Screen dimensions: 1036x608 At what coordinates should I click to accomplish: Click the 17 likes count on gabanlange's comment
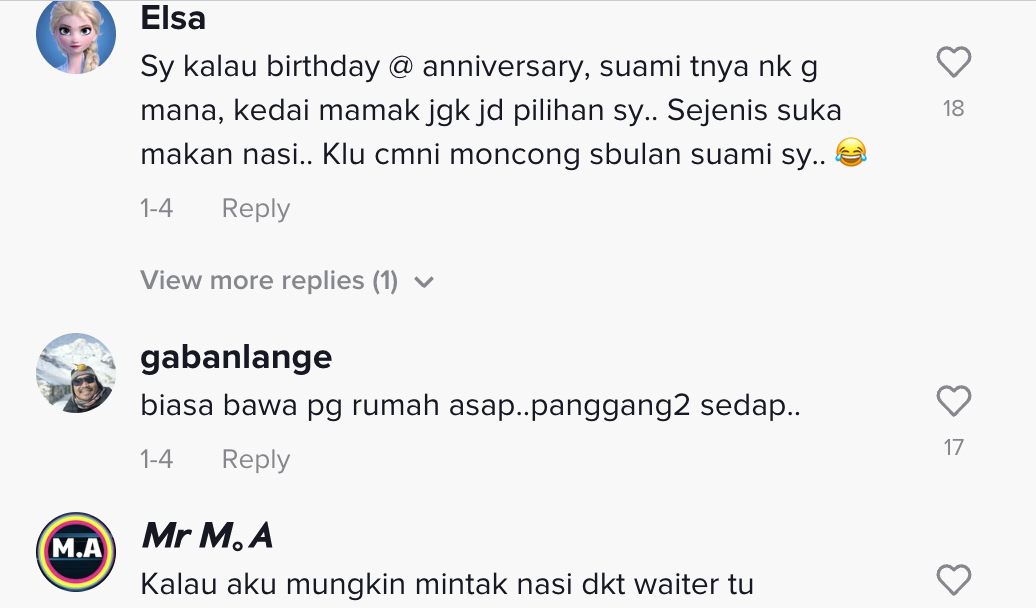953,447
